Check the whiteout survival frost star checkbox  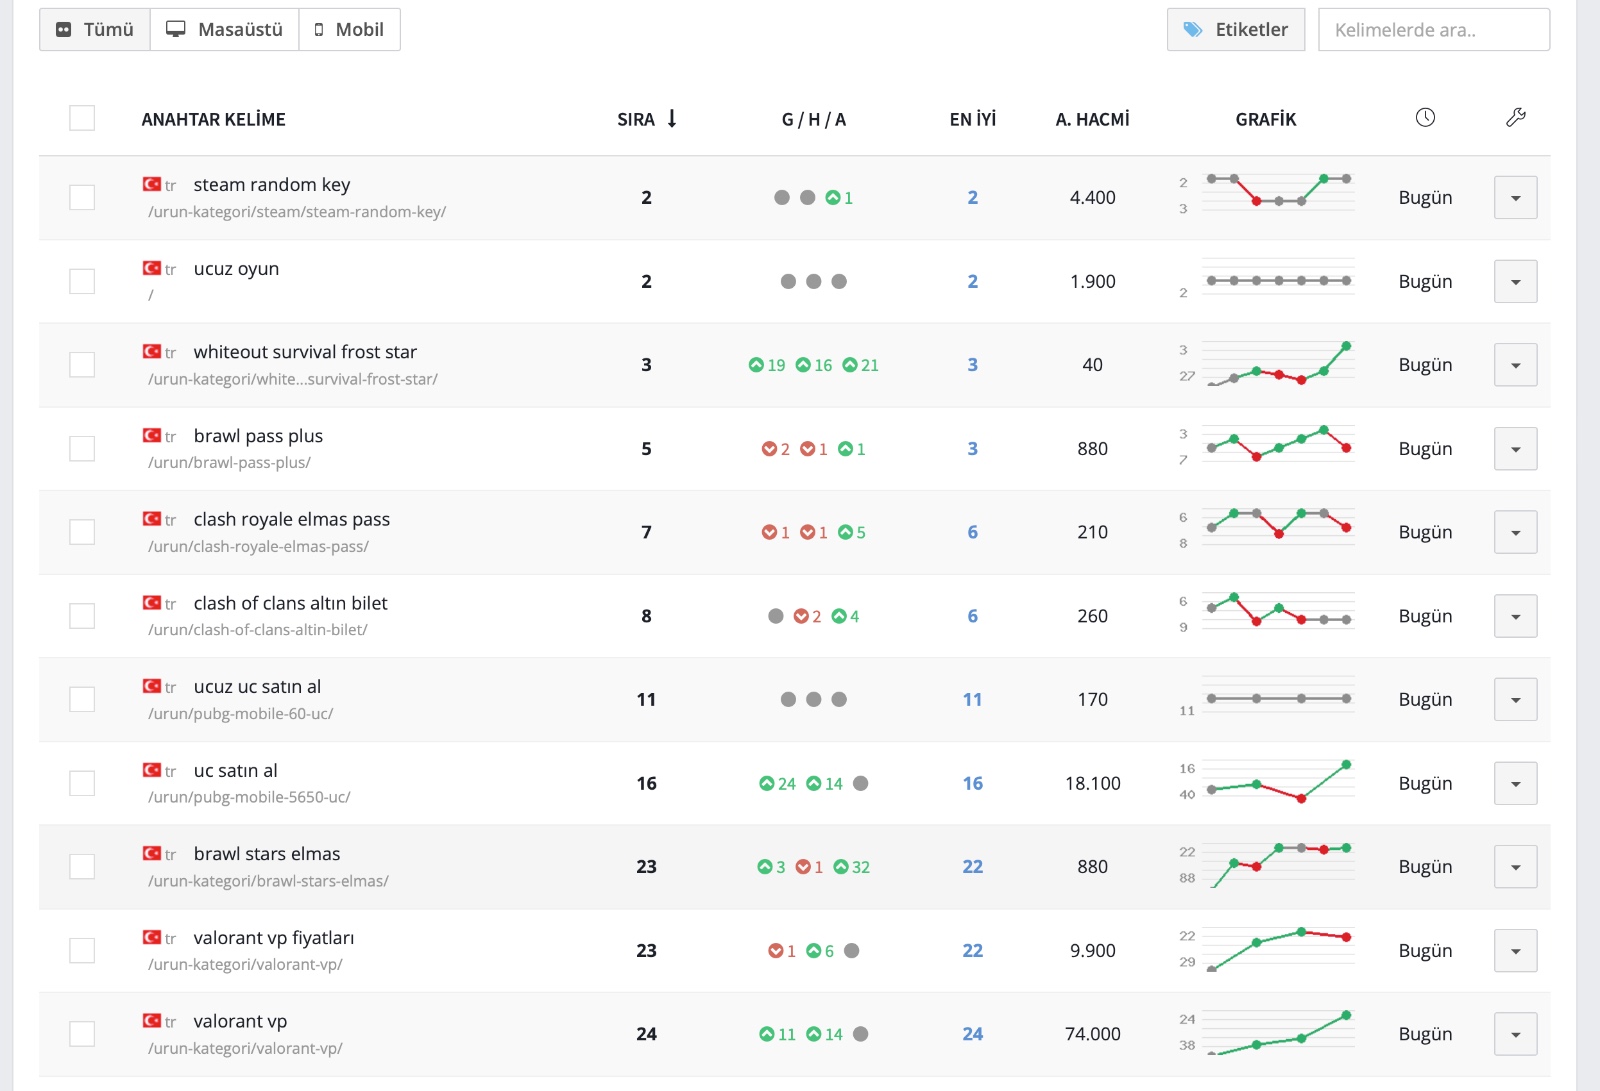(82, 364)
